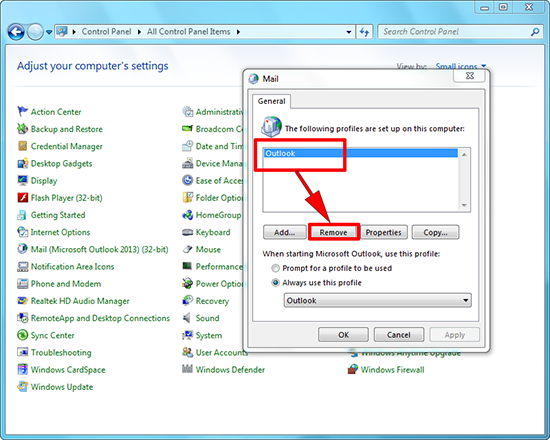Open the User Accounts link
Screen dimensions: 550x440
222,352
